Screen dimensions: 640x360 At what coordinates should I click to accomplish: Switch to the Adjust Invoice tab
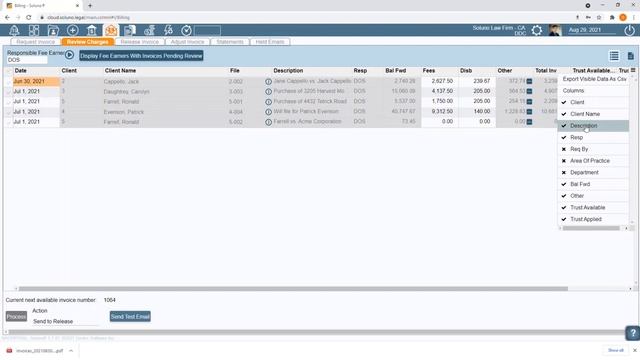[187, 42]
